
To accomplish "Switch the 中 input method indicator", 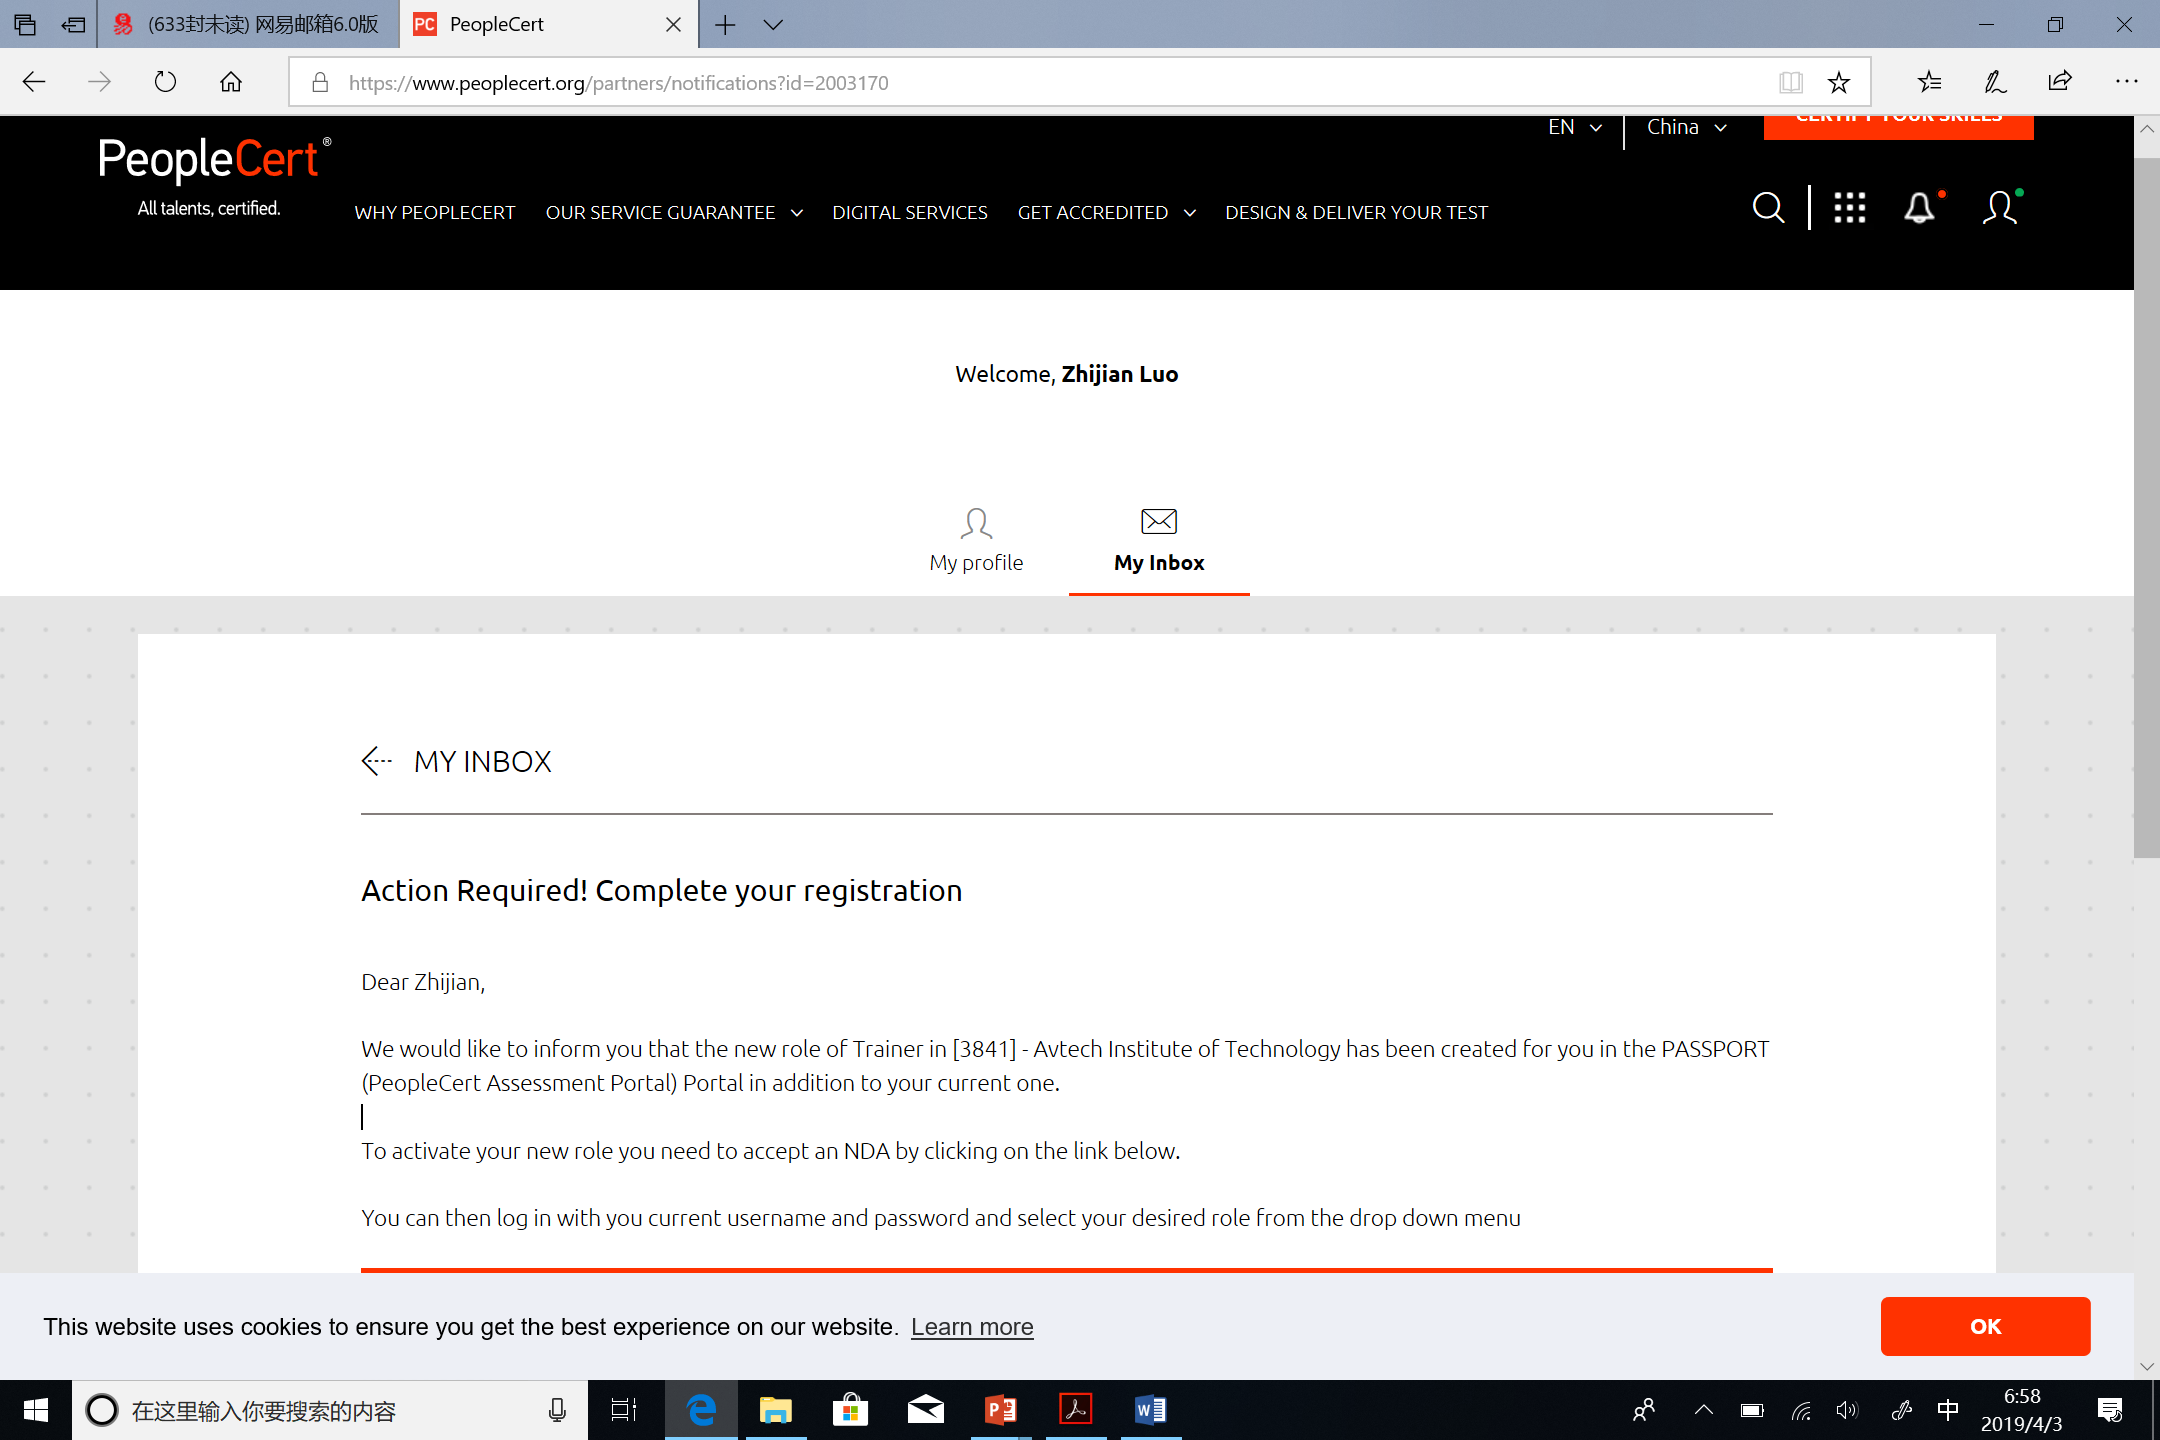I will pyautogui.click(x=1948, y=1410).
